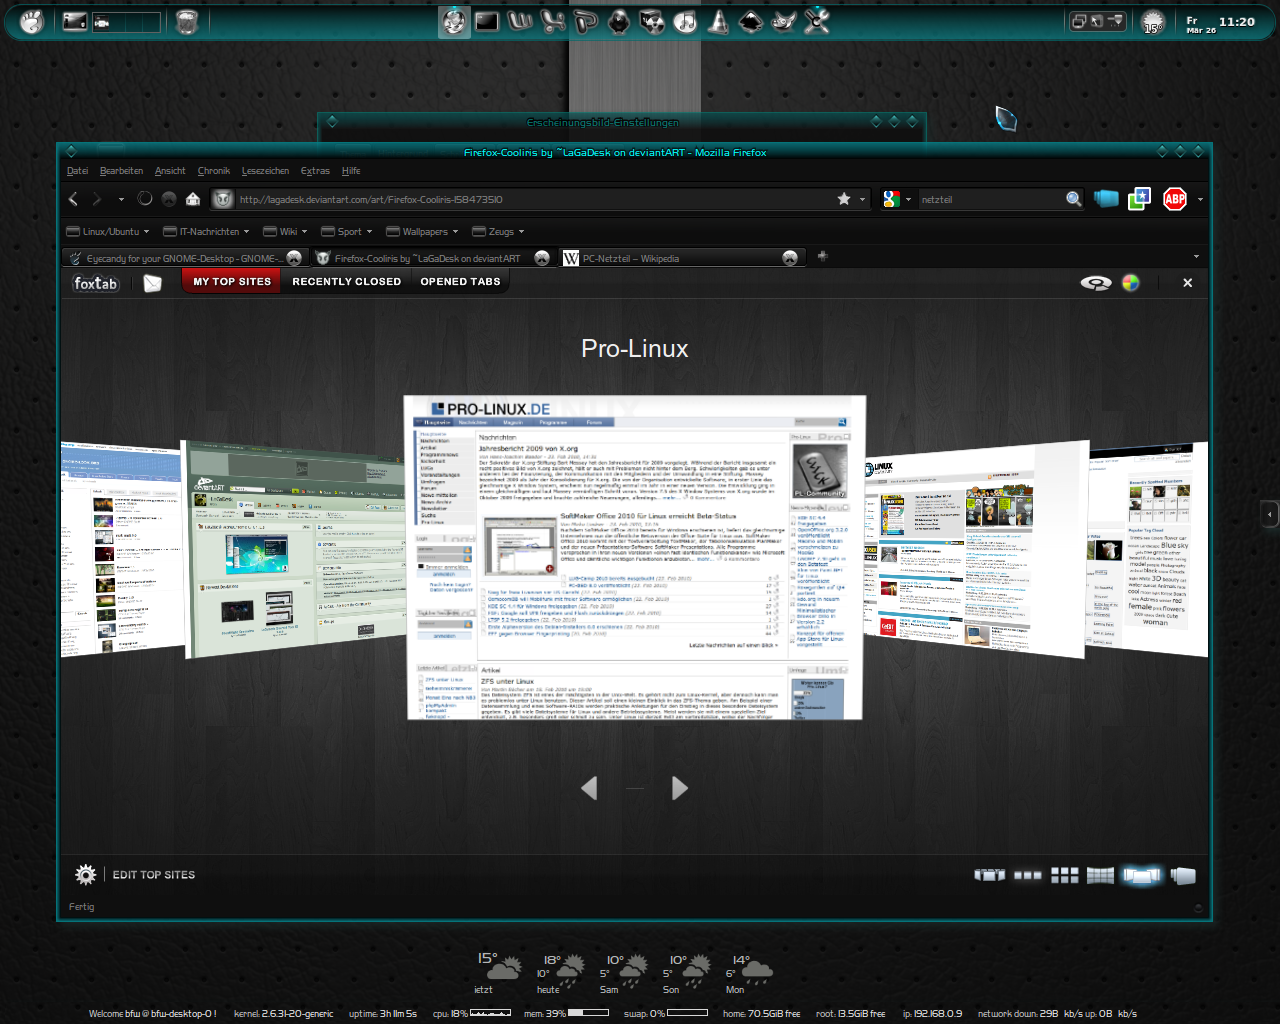
Task: Click the bookmark-add star toolbar icon
Action: (x=1140, y=199)
